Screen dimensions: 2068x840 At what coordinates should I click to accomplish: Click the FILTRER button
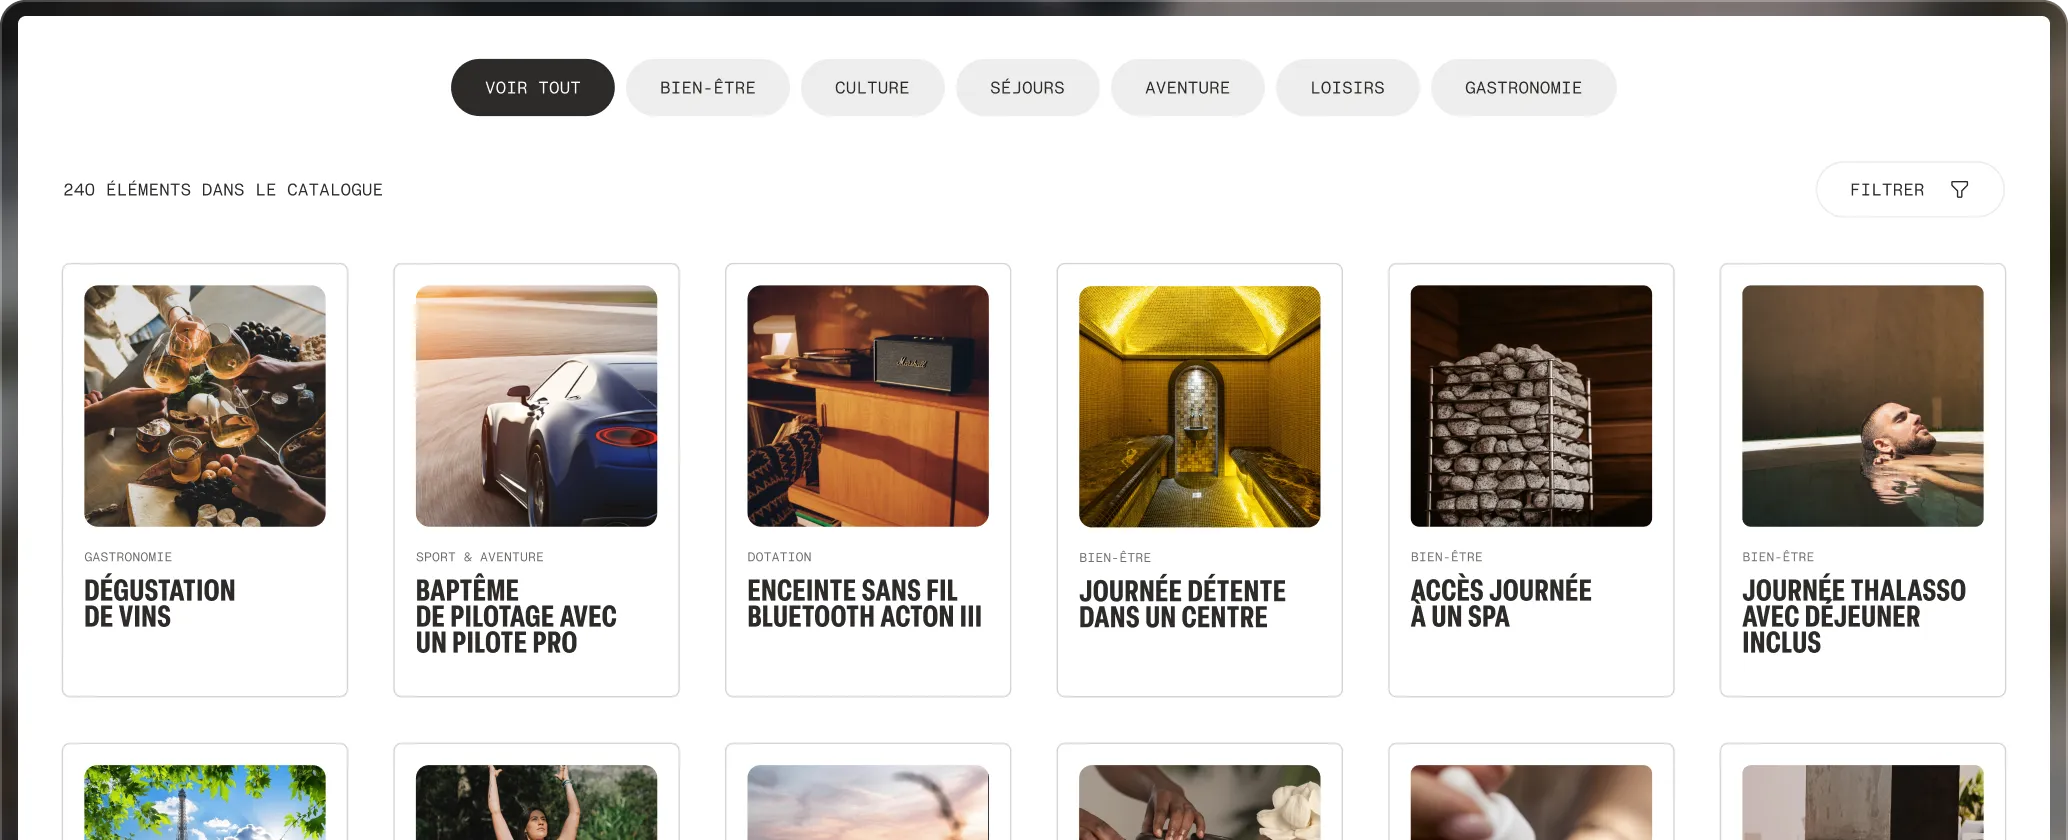click(x=1909, y=189)
